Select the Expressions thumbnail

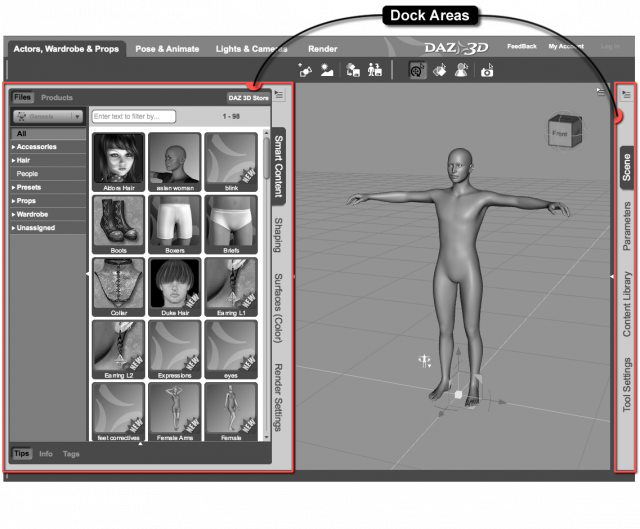[175, 349]
